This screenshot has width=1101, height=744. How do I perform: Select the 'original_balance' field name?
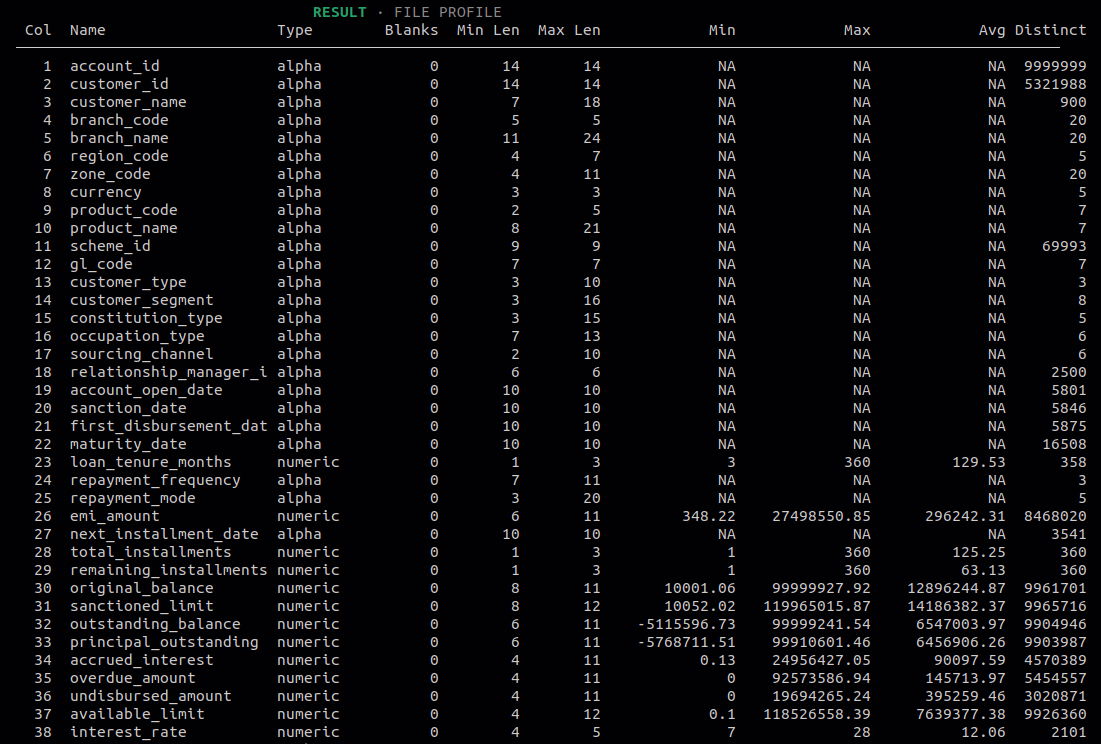pos(142,588)
